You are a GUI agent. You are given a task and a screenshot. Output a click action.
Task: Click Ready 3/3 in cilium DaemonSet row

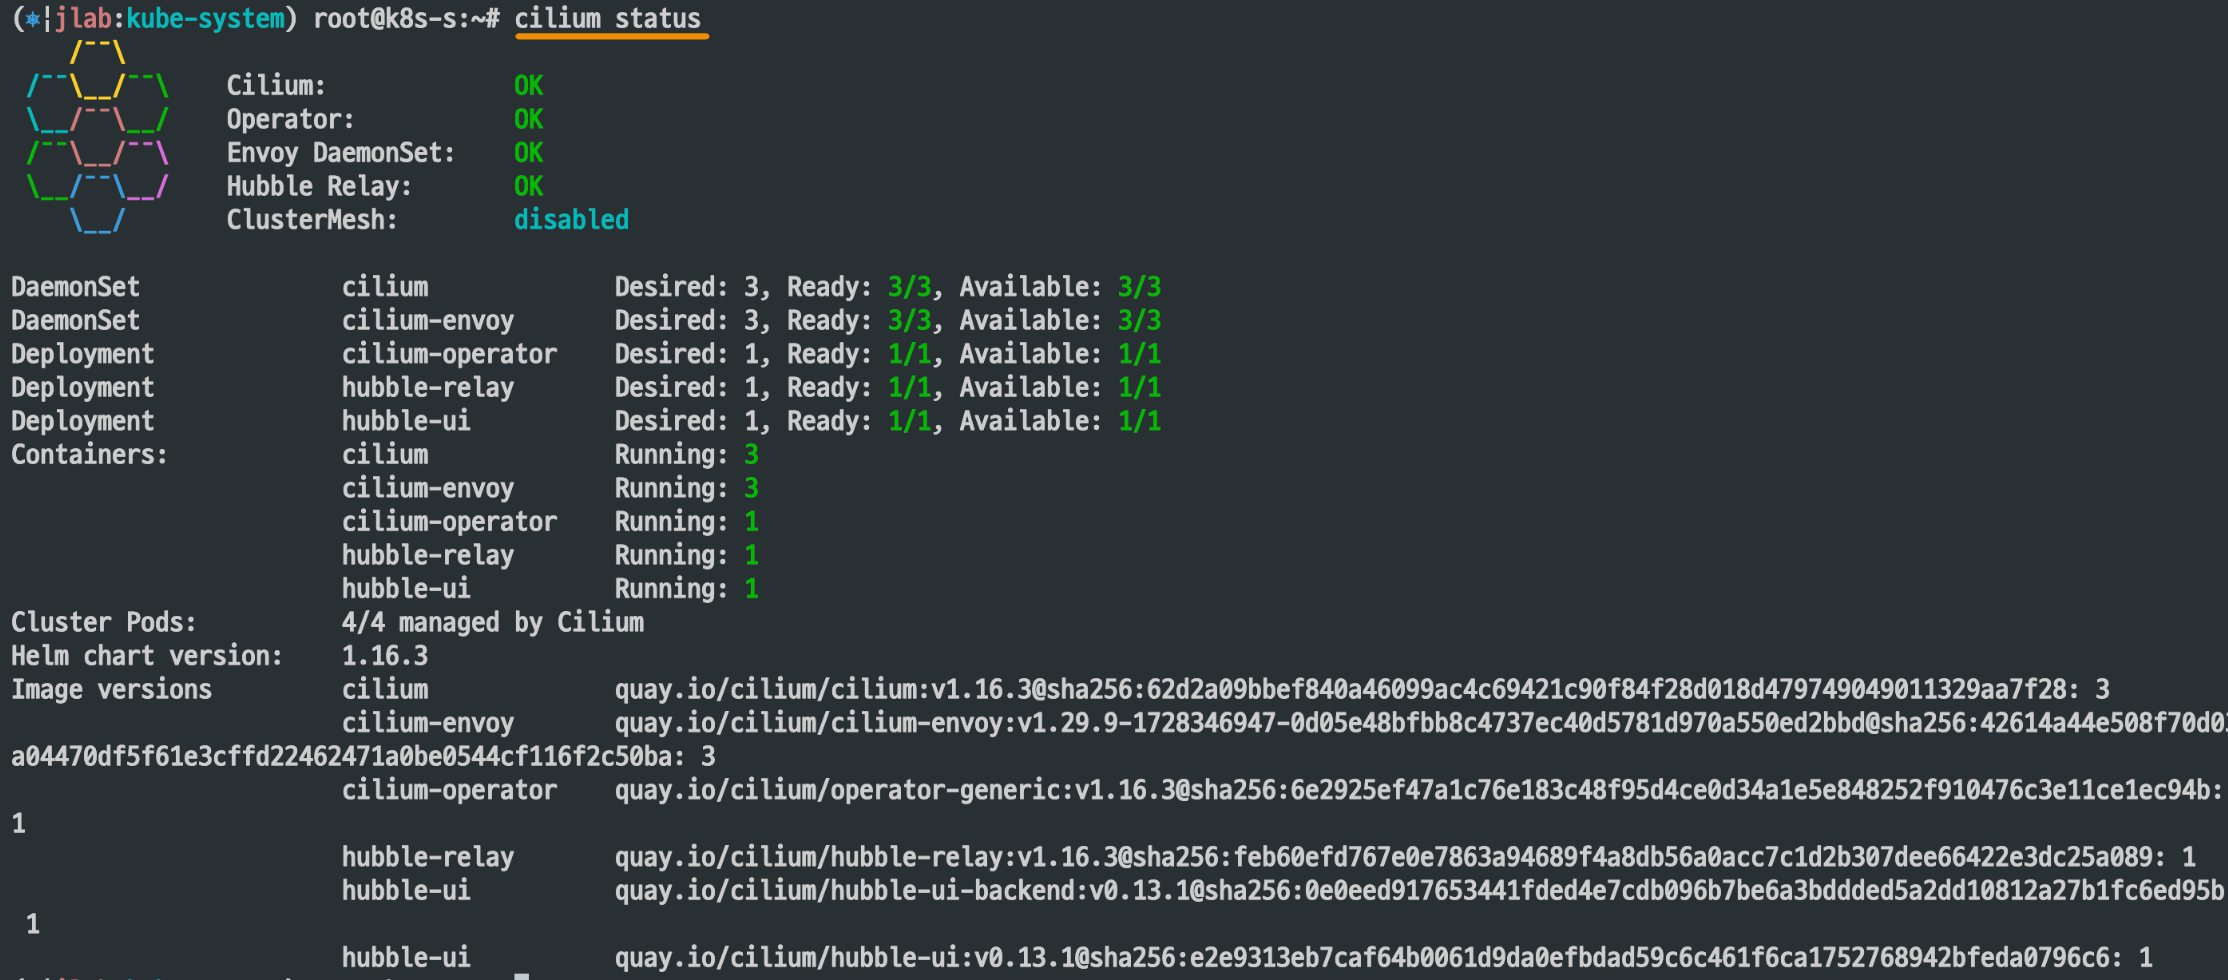point(909,287)
